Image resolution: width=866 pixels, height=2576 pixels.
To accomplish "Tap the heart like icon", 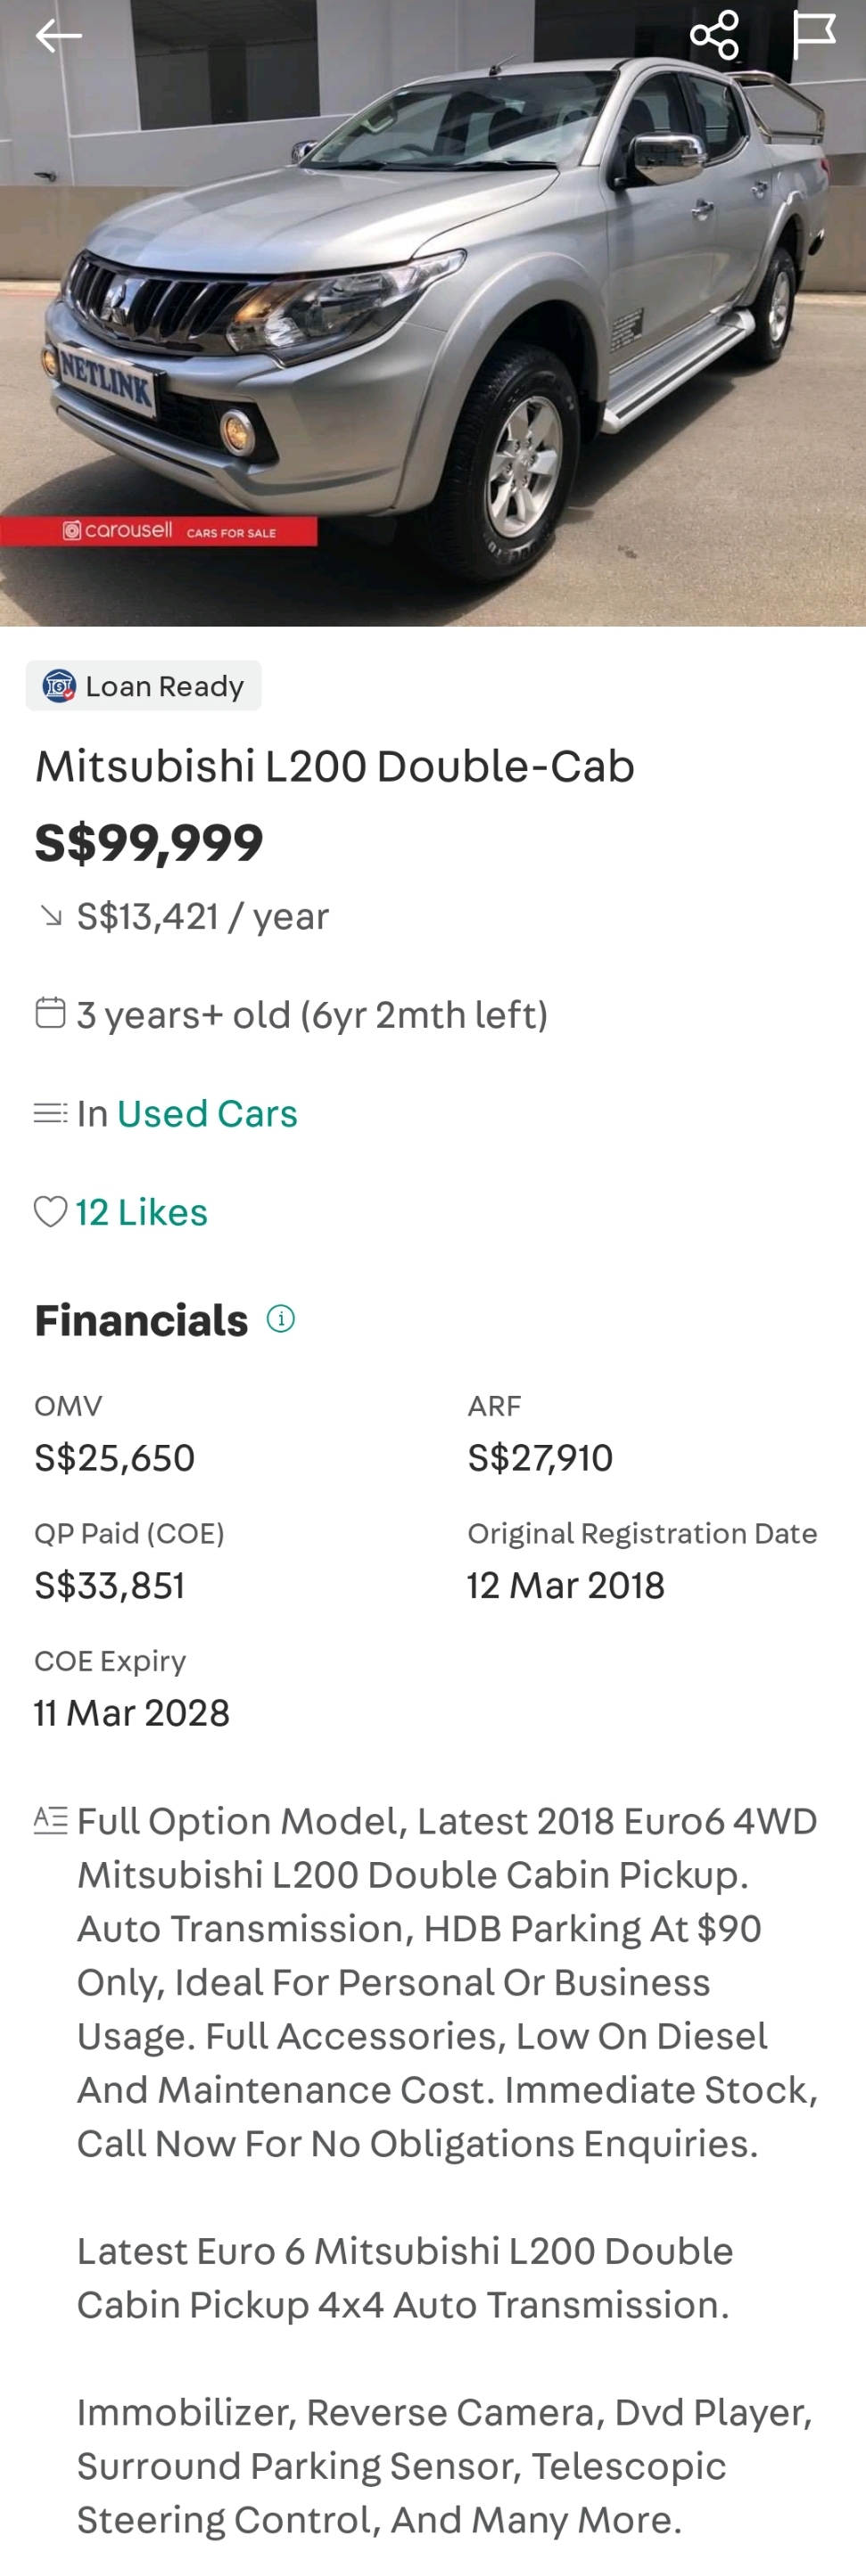I will coord(50,1212).
